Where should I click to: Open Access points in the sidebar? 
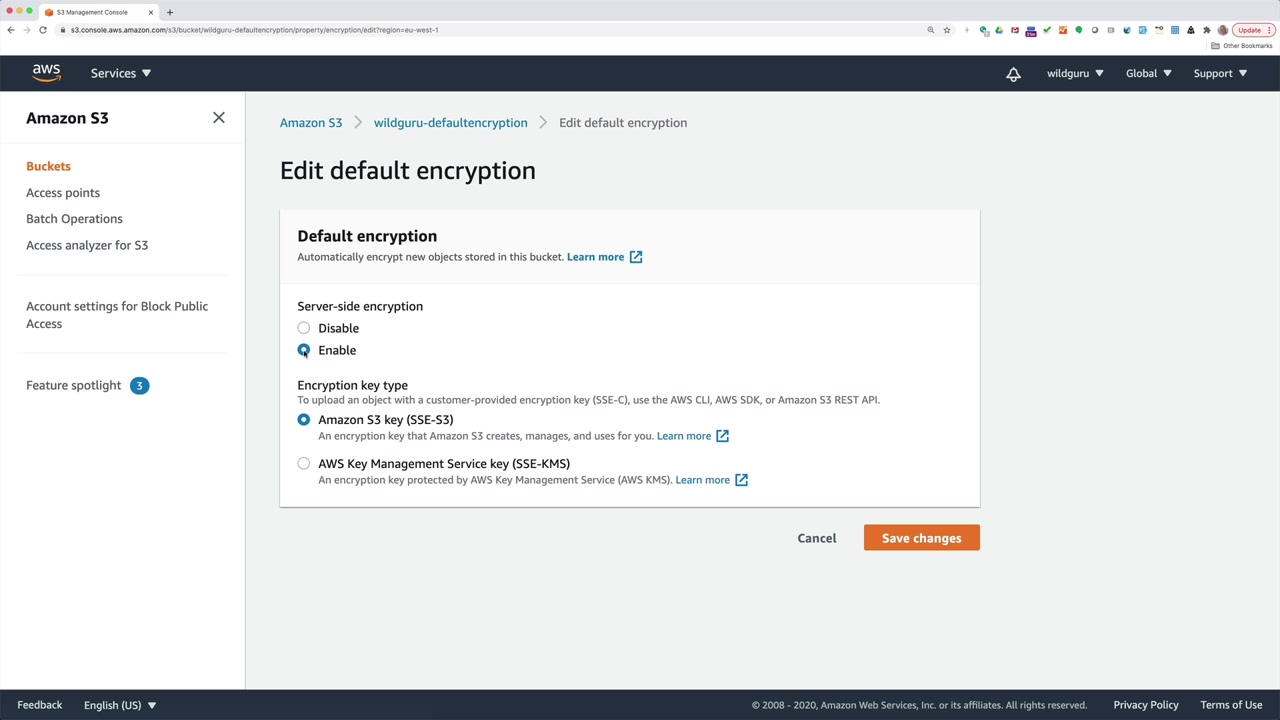click(63, 193)
